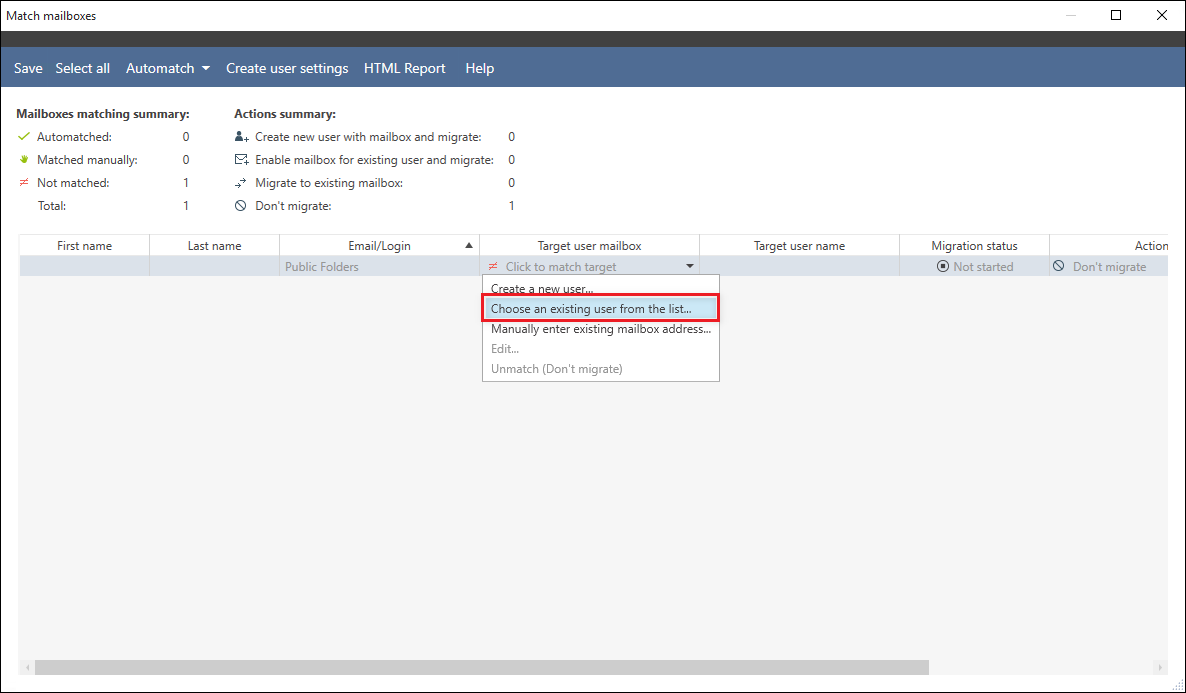
Task: Click 'Unmatch (Don't migrate)' menu entry
Action: pyautogui.click(x=601, y=369)
